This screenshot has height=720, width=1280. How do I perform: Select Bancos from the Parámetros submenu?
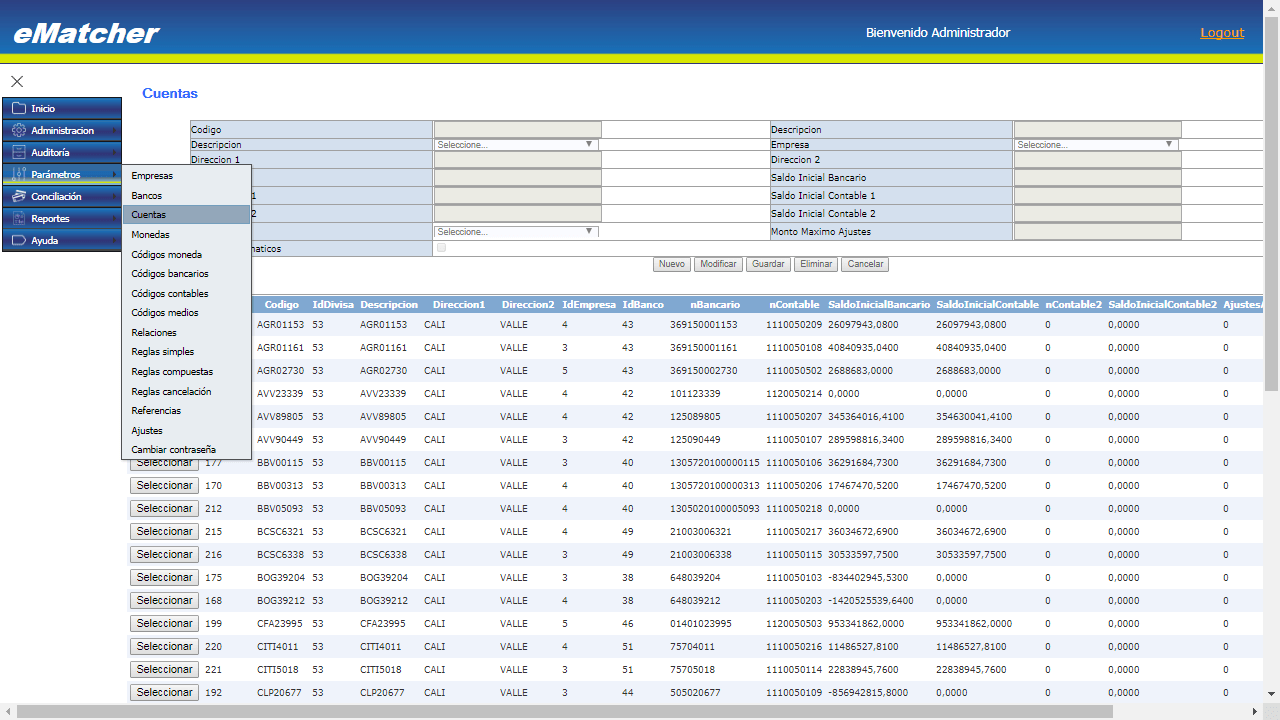click(x=147, y=196)
